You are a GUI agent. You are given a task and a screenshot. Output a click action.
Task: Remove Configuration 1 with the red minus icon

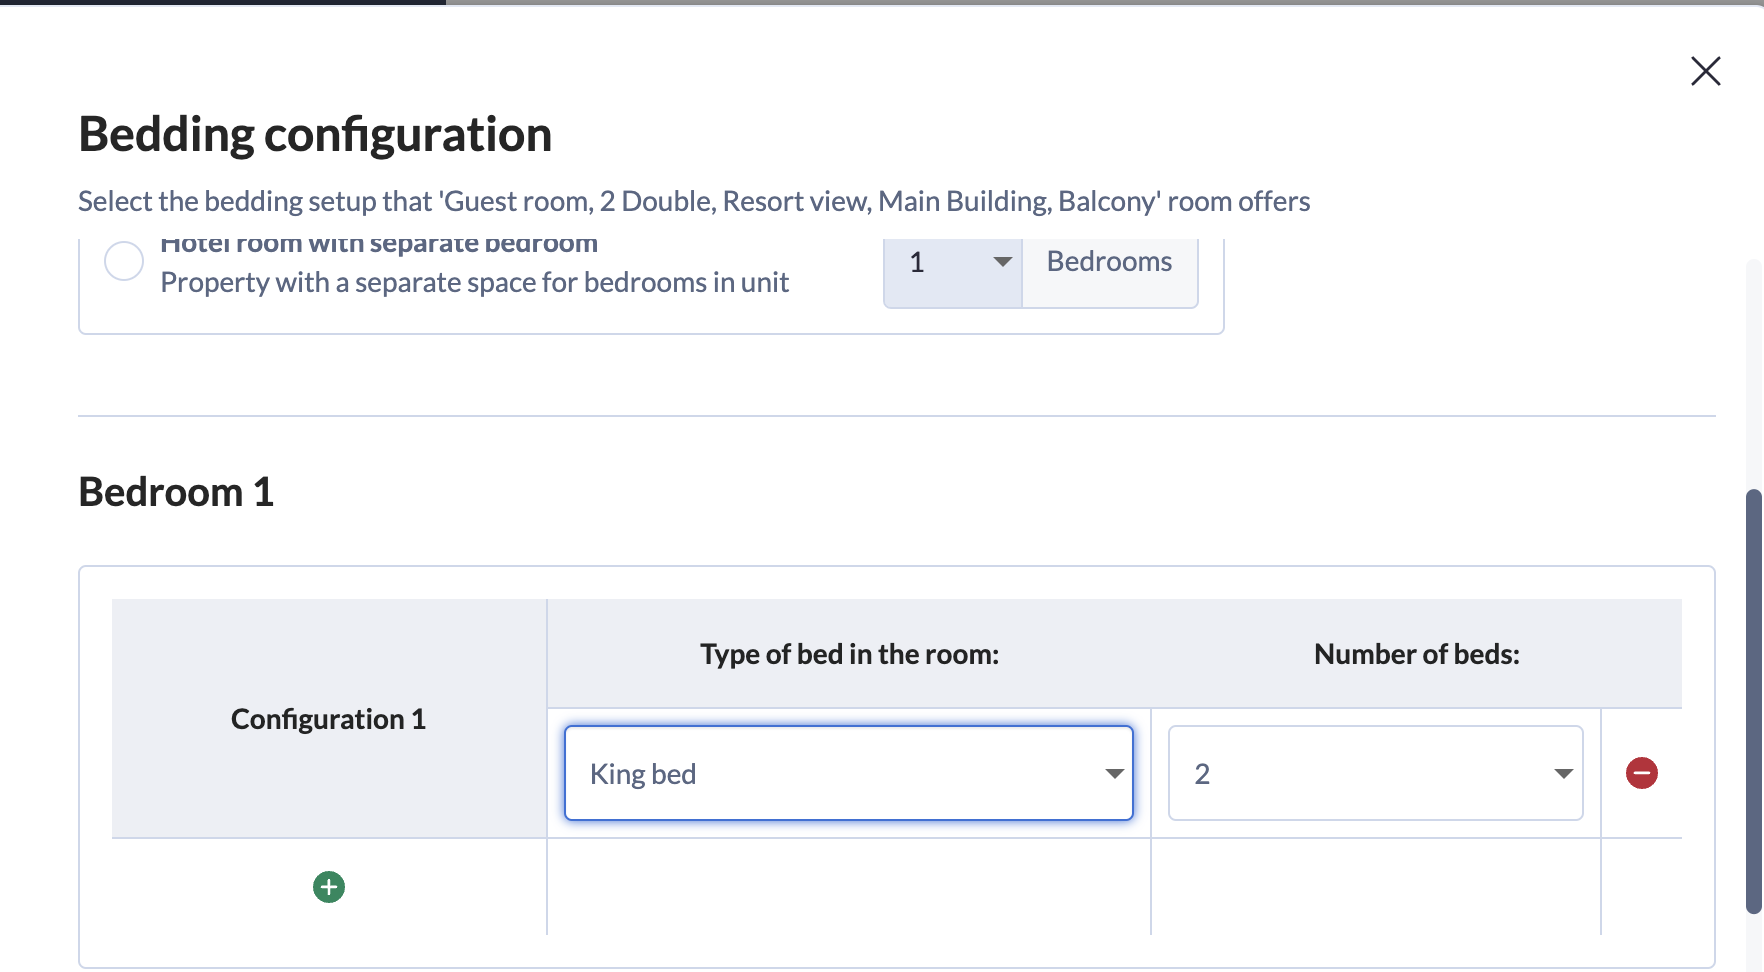click(x=1641, y=773)
